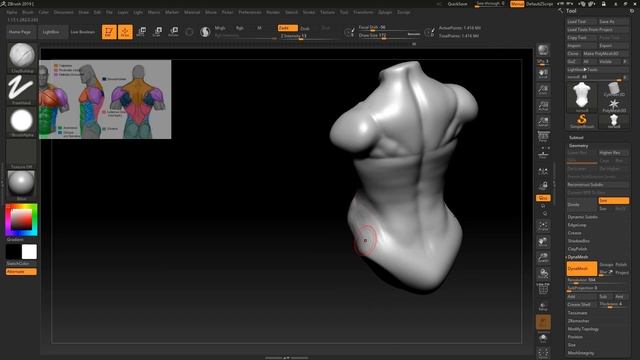The width and height of the screenshot is (640, 360).
Task: Click the Live Boolean button
Action: 82,32
